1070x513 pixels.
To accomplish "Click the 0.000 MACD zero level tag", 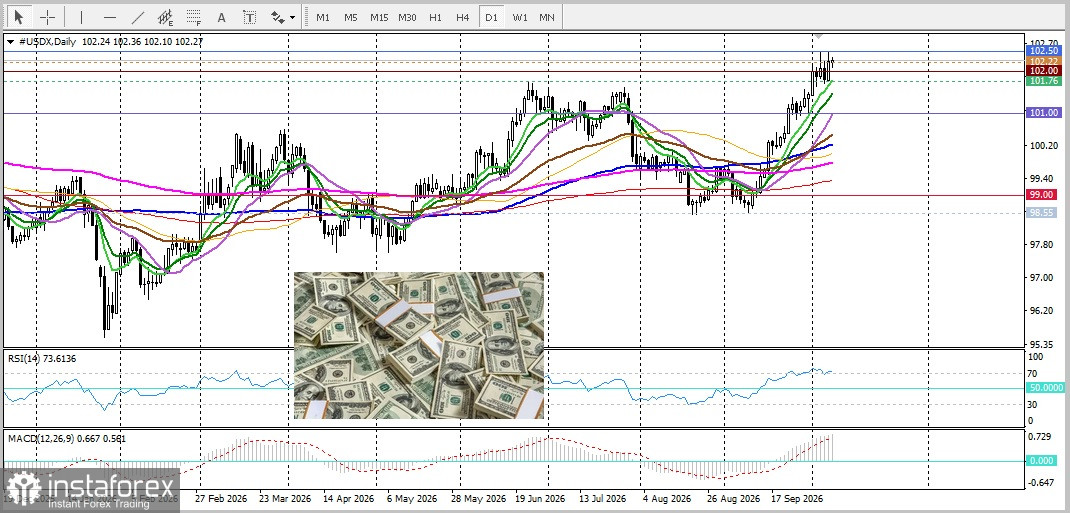I will coord(1043,460).
